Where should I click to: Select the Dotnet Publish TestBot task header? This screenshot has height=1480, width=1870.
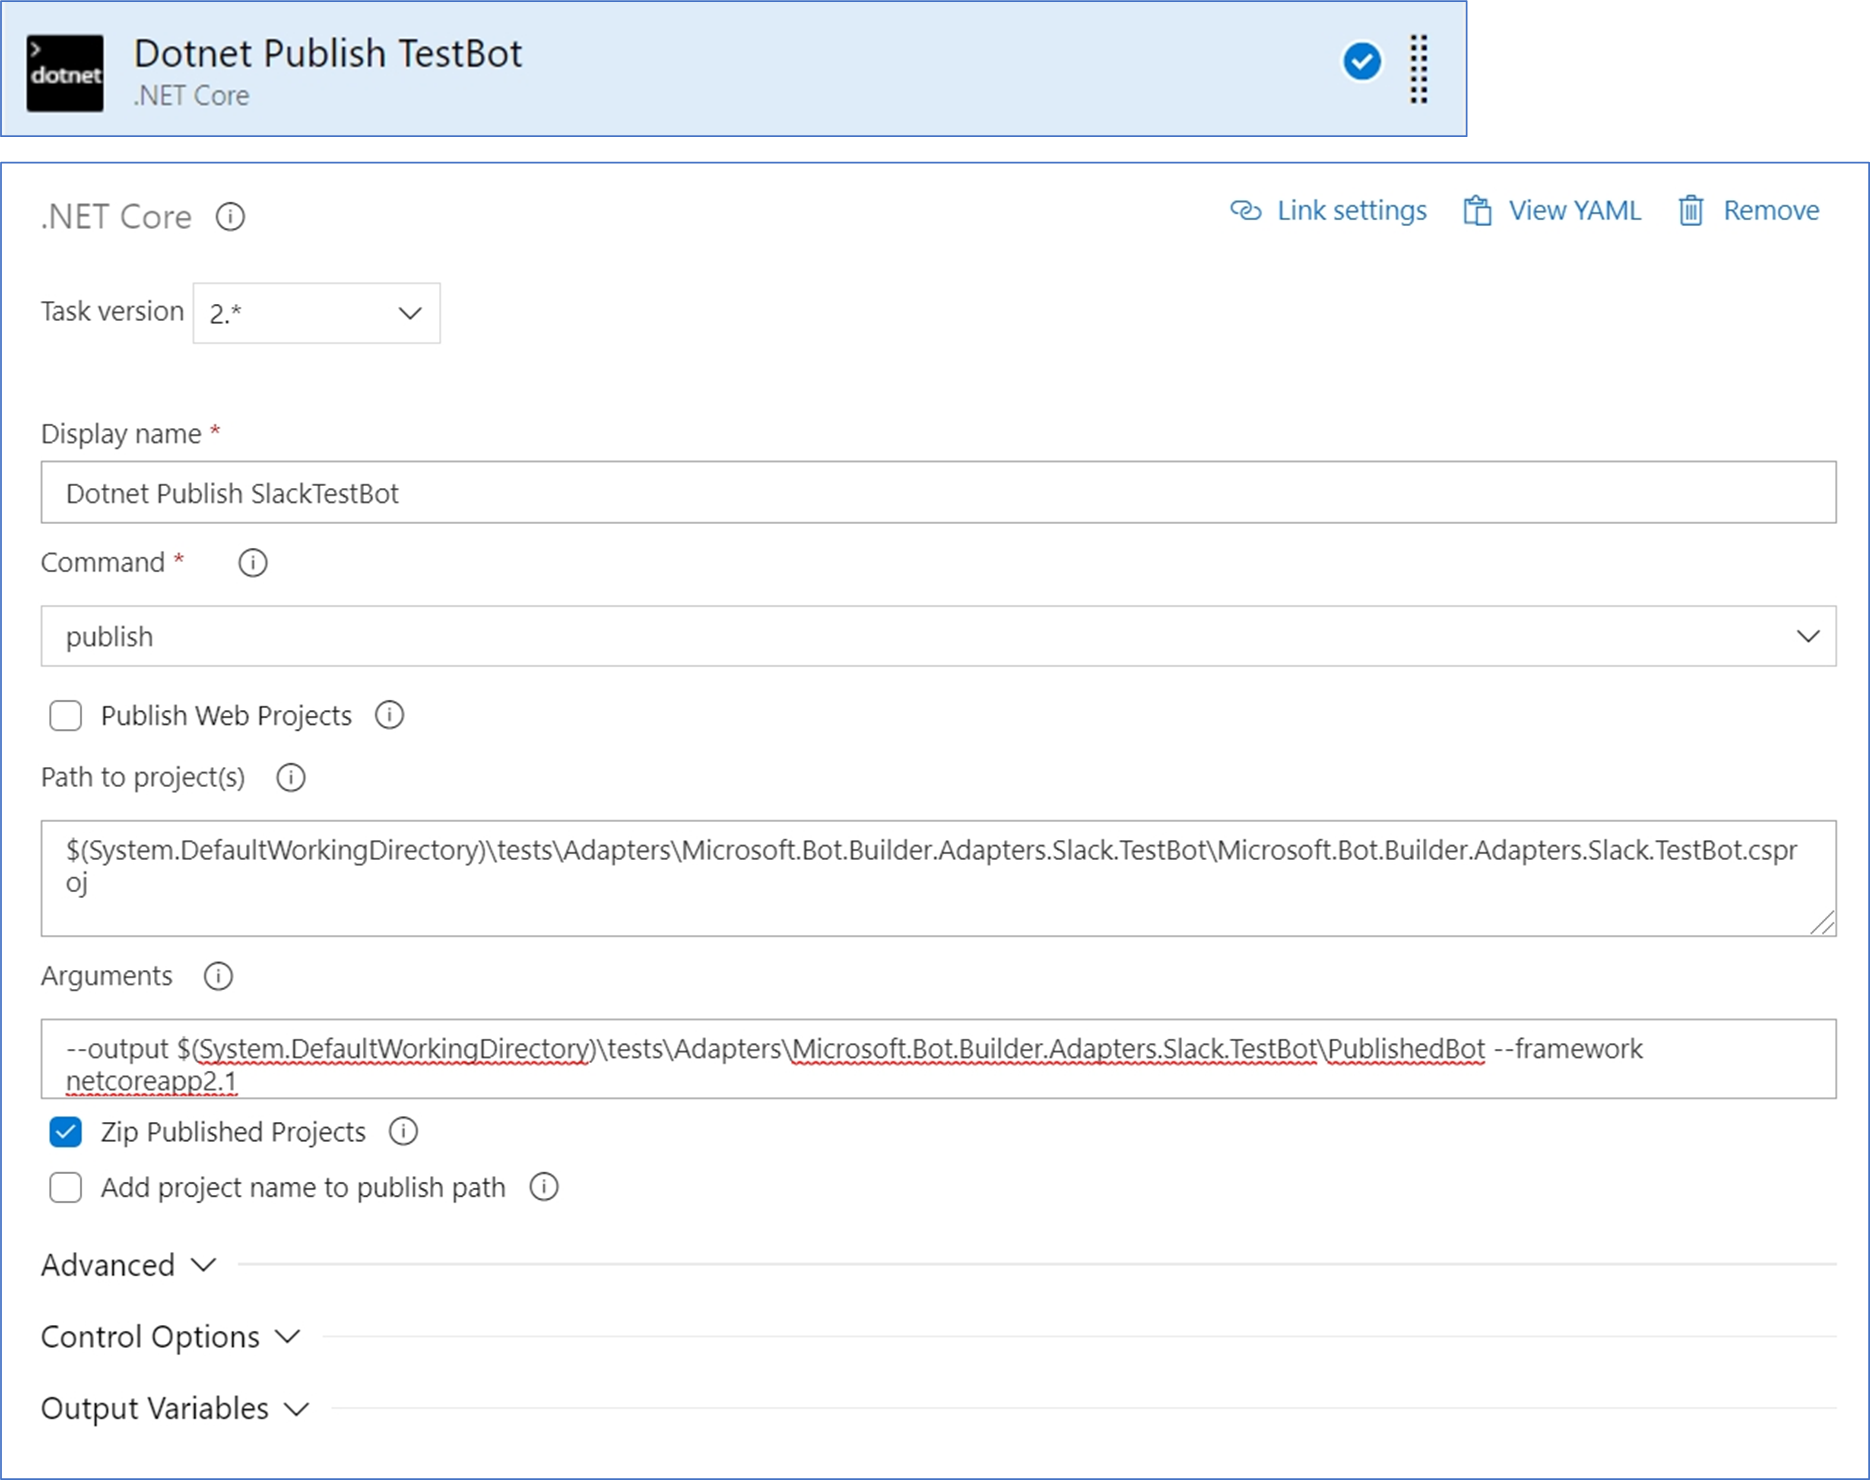(734, 69)
